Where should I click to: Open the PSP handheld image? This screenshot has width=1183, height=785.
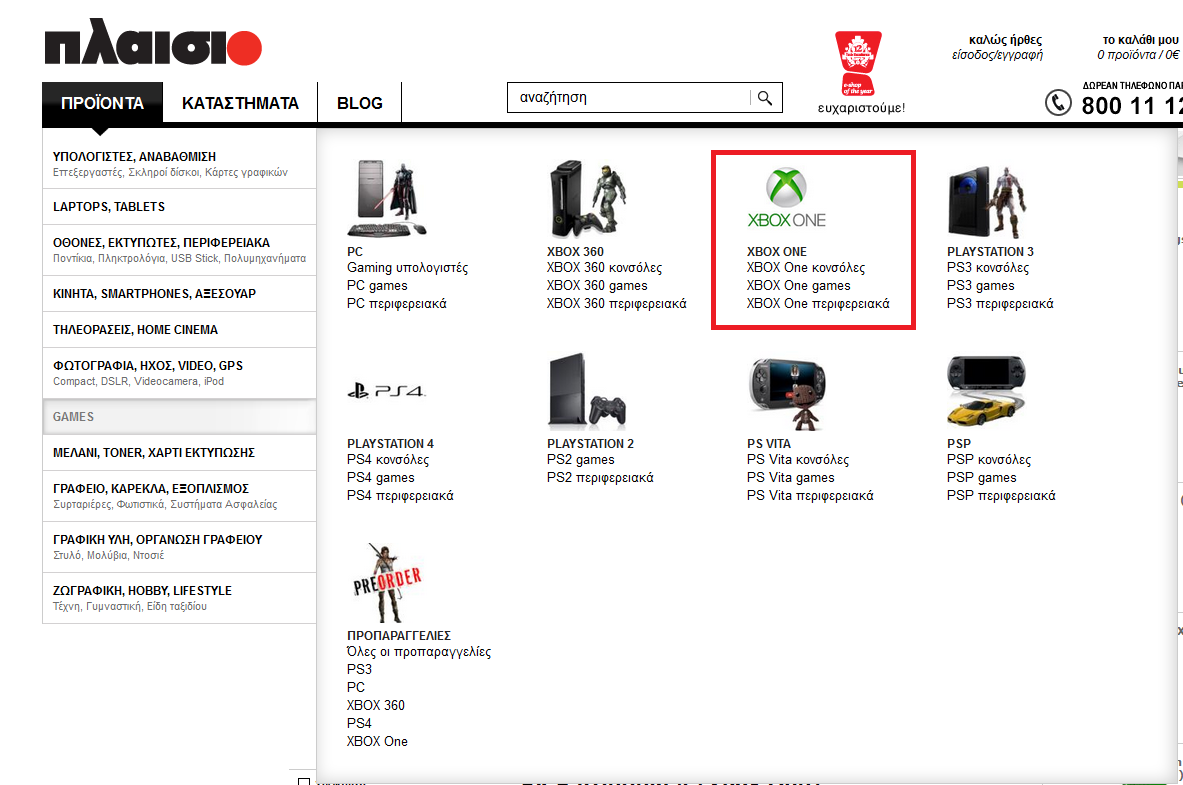987,391
